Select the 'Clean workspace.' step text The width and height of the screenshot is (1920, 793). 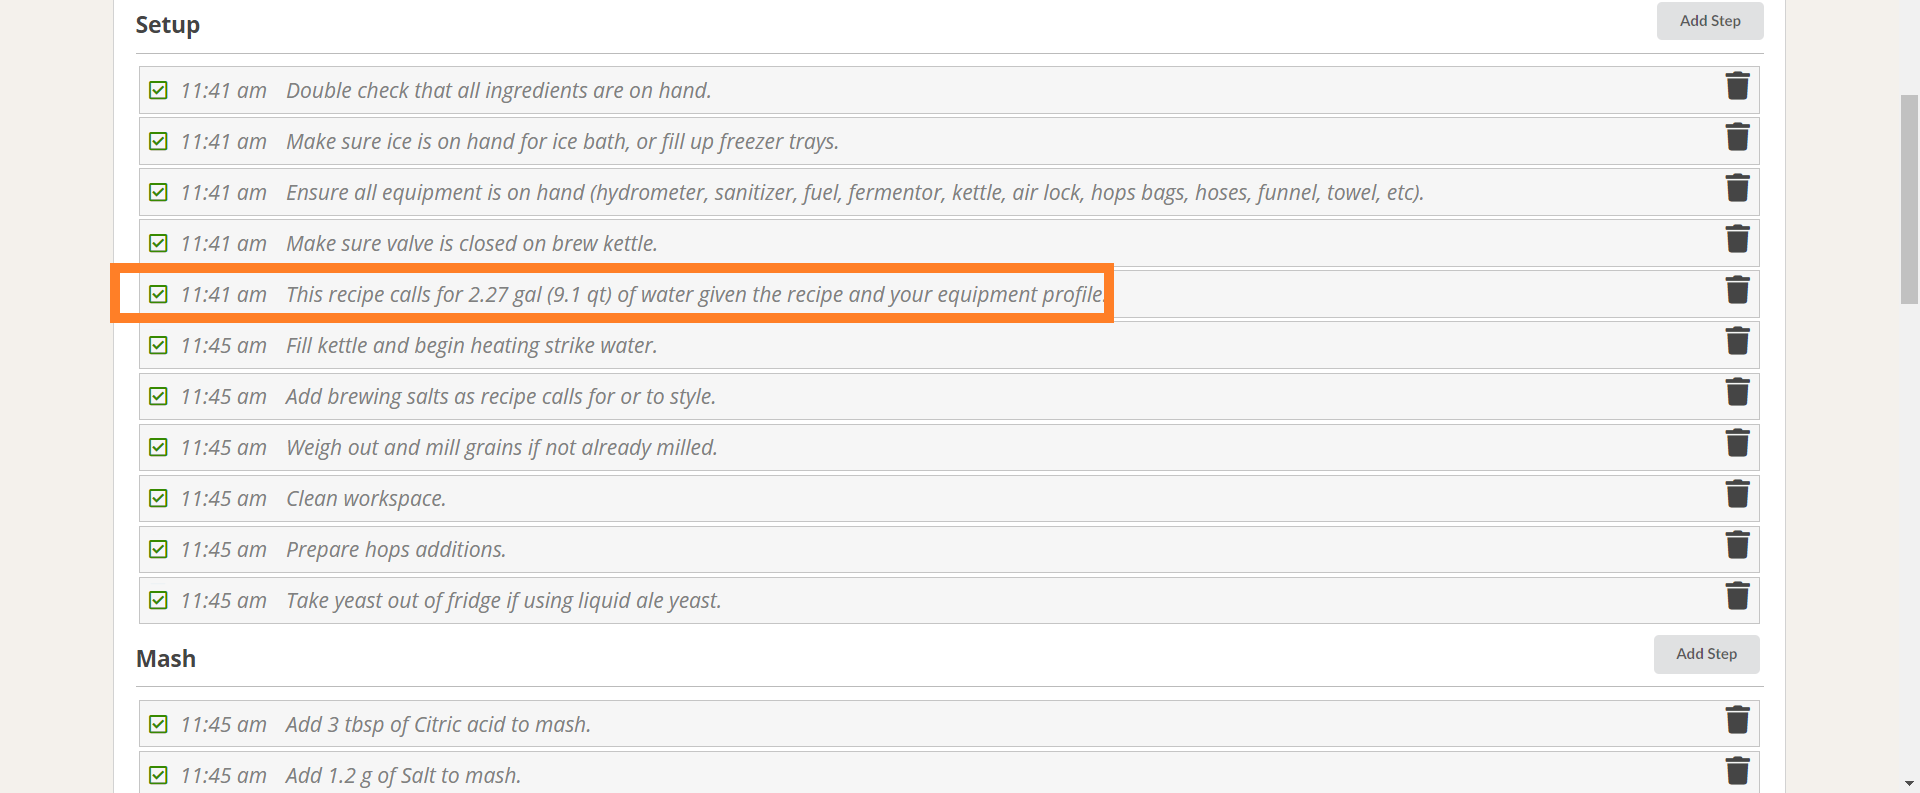[366, 498]
